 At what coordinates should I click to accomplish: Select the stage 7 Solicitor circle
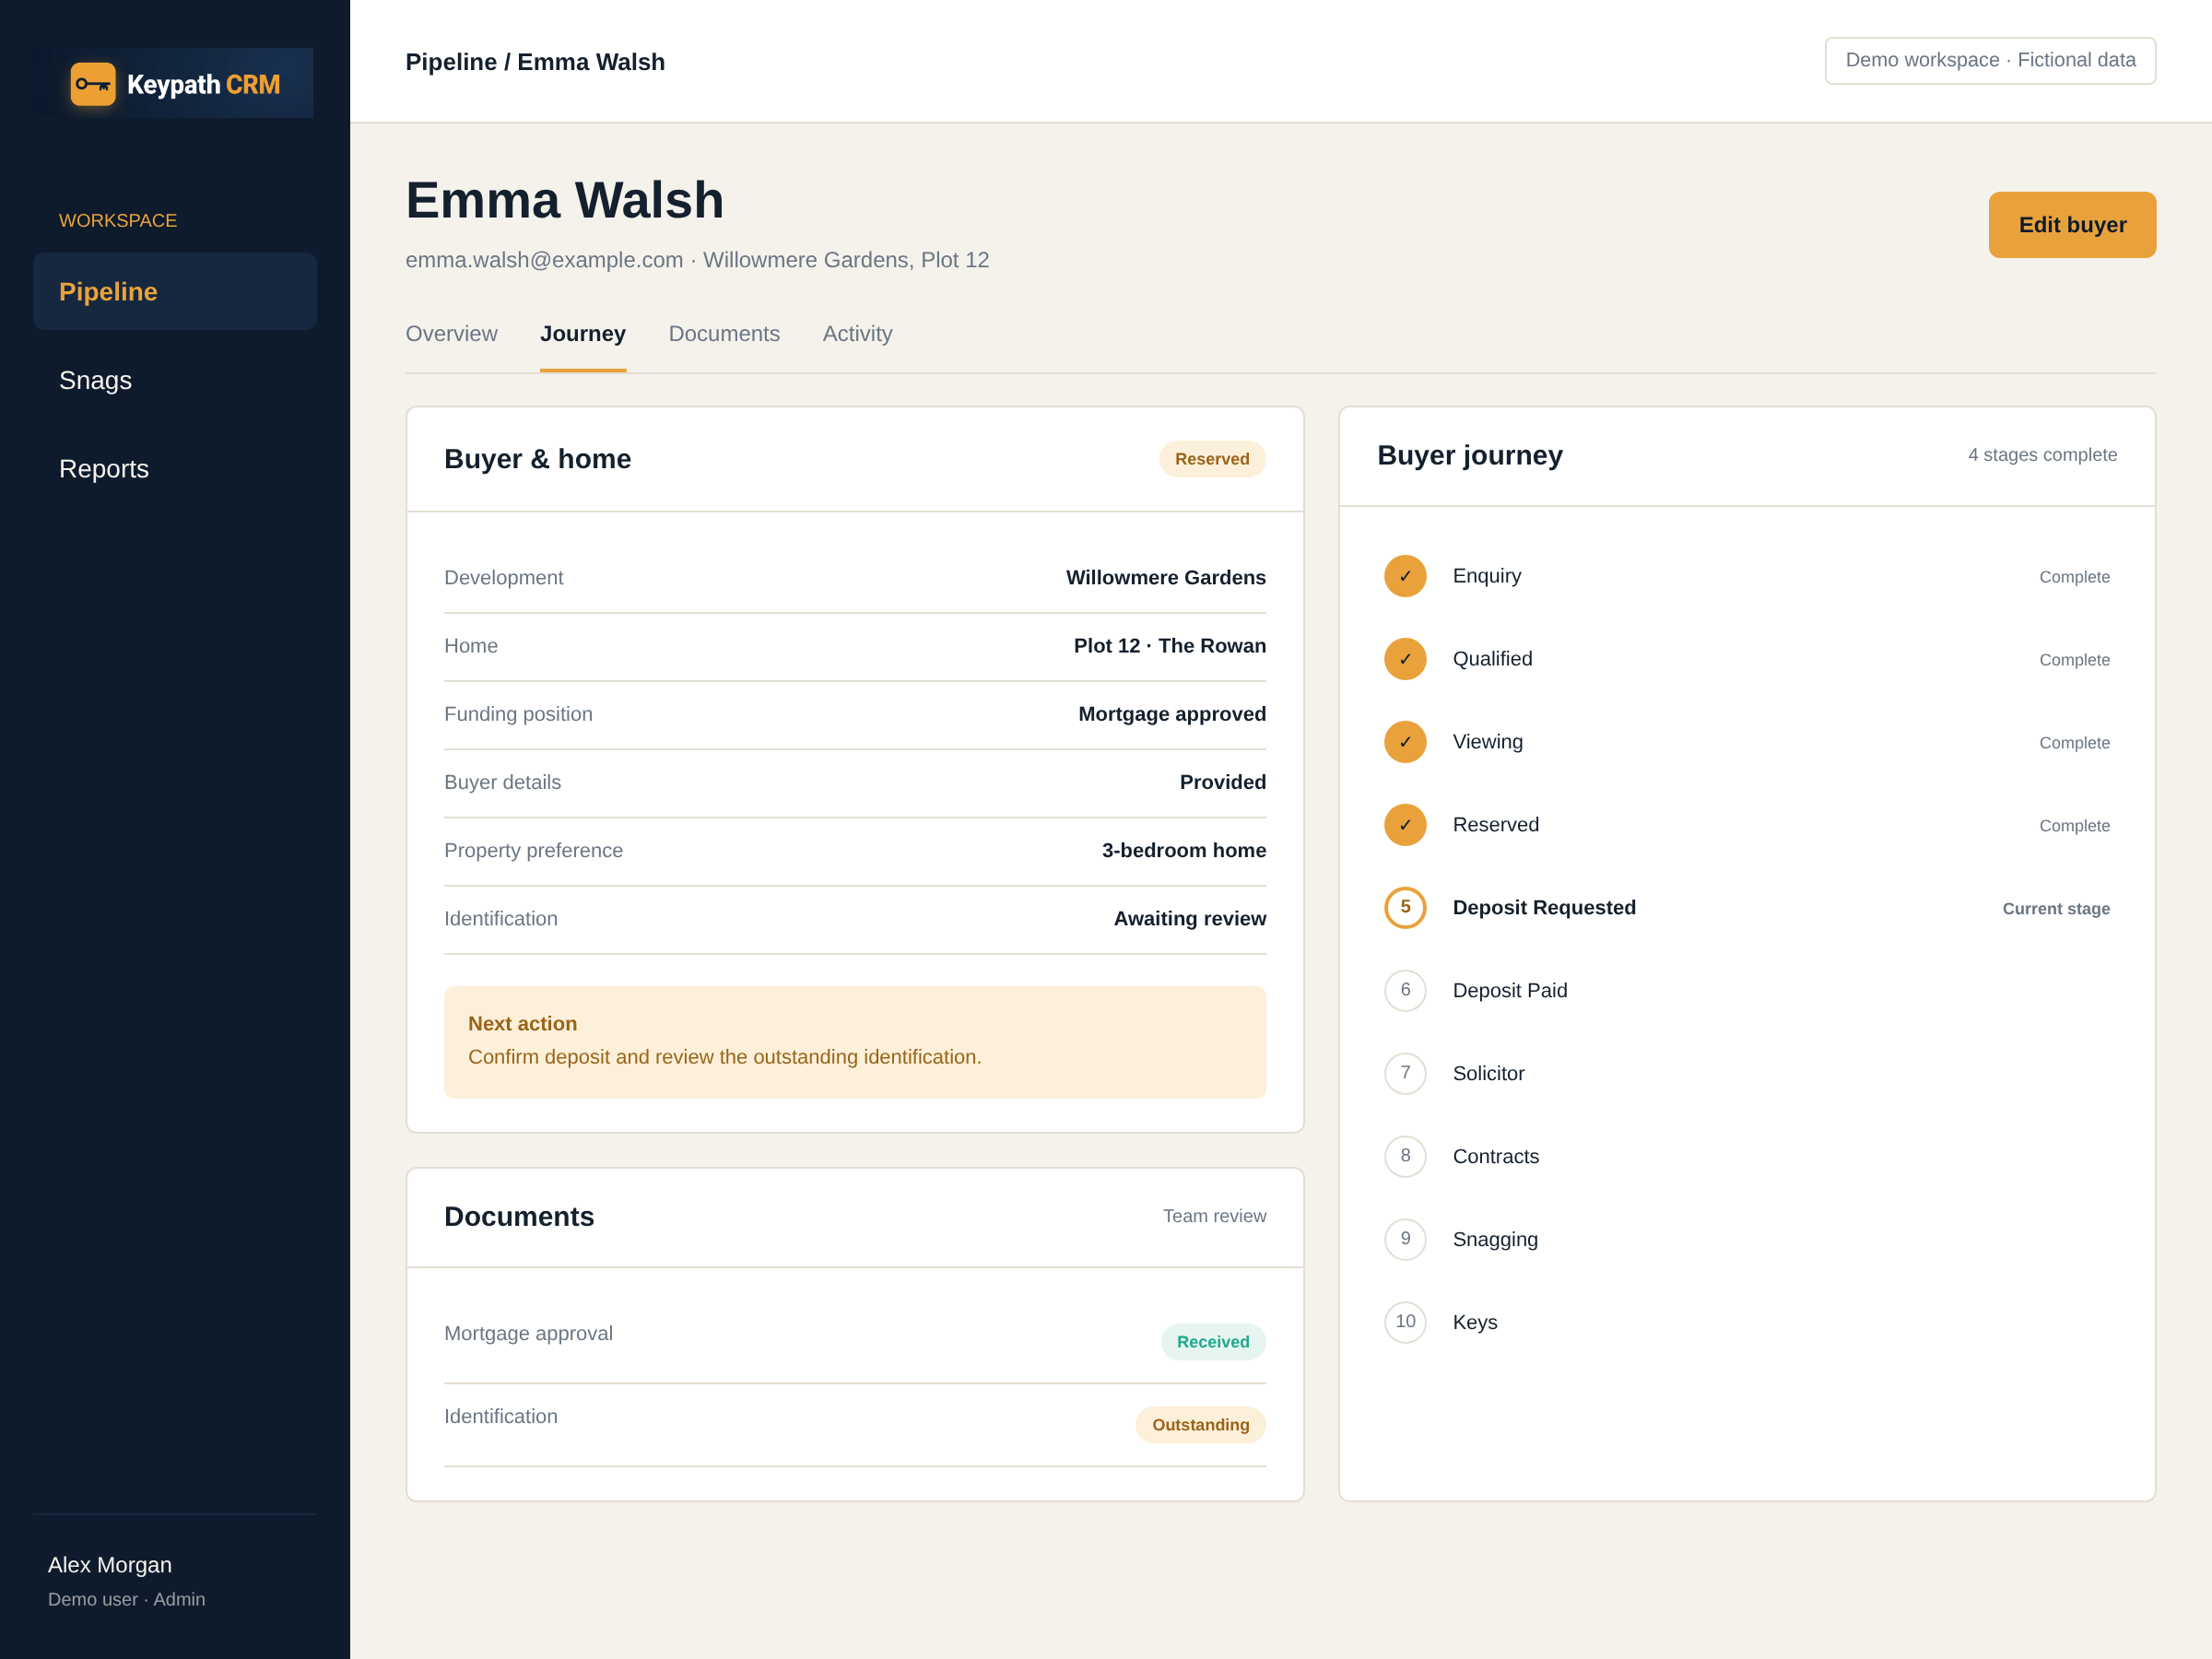pyautogui.click(x=1405, y=1074)
